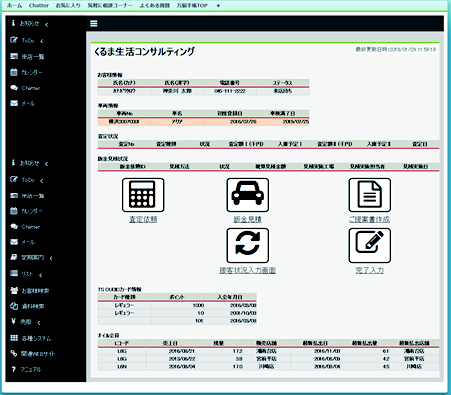Select oil row sold at 川崎店
Viewport: 451px width, 395px height.
[x=268, y=366]
